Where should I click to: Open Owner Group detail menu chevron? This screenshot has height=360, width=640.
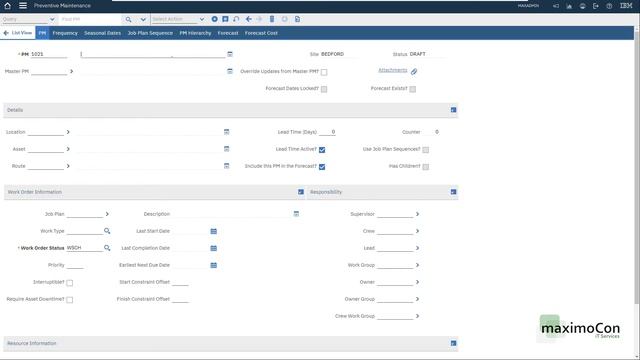coord(417,299)
